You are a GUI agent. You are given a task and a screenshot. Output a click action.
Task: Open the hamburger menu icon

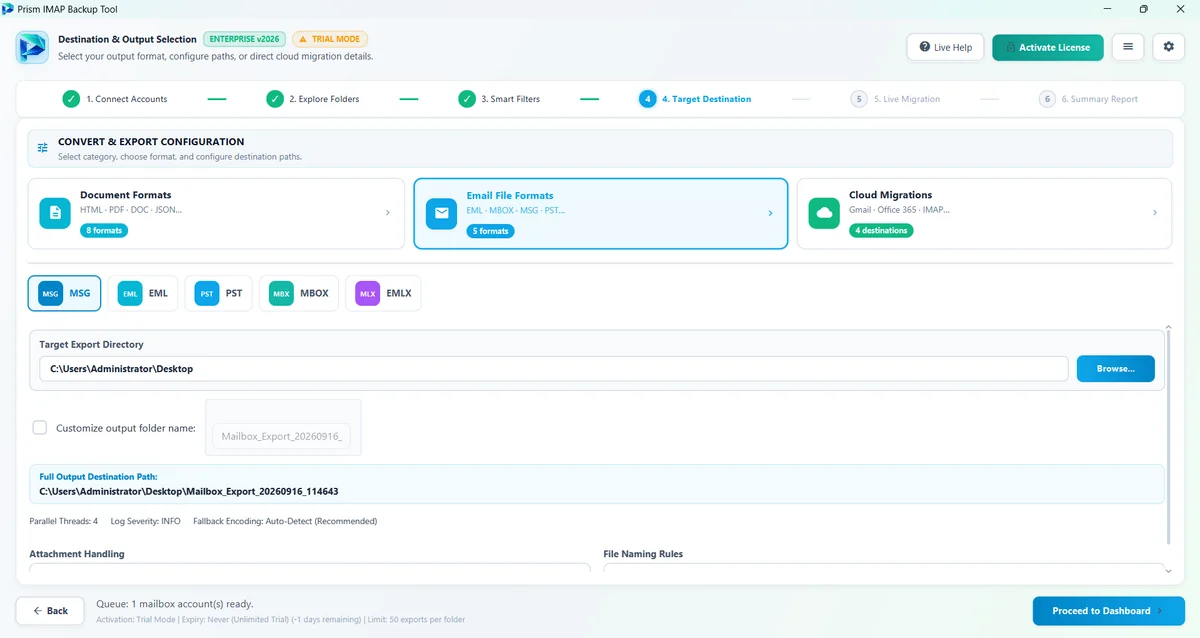(x=1128, y=47)
